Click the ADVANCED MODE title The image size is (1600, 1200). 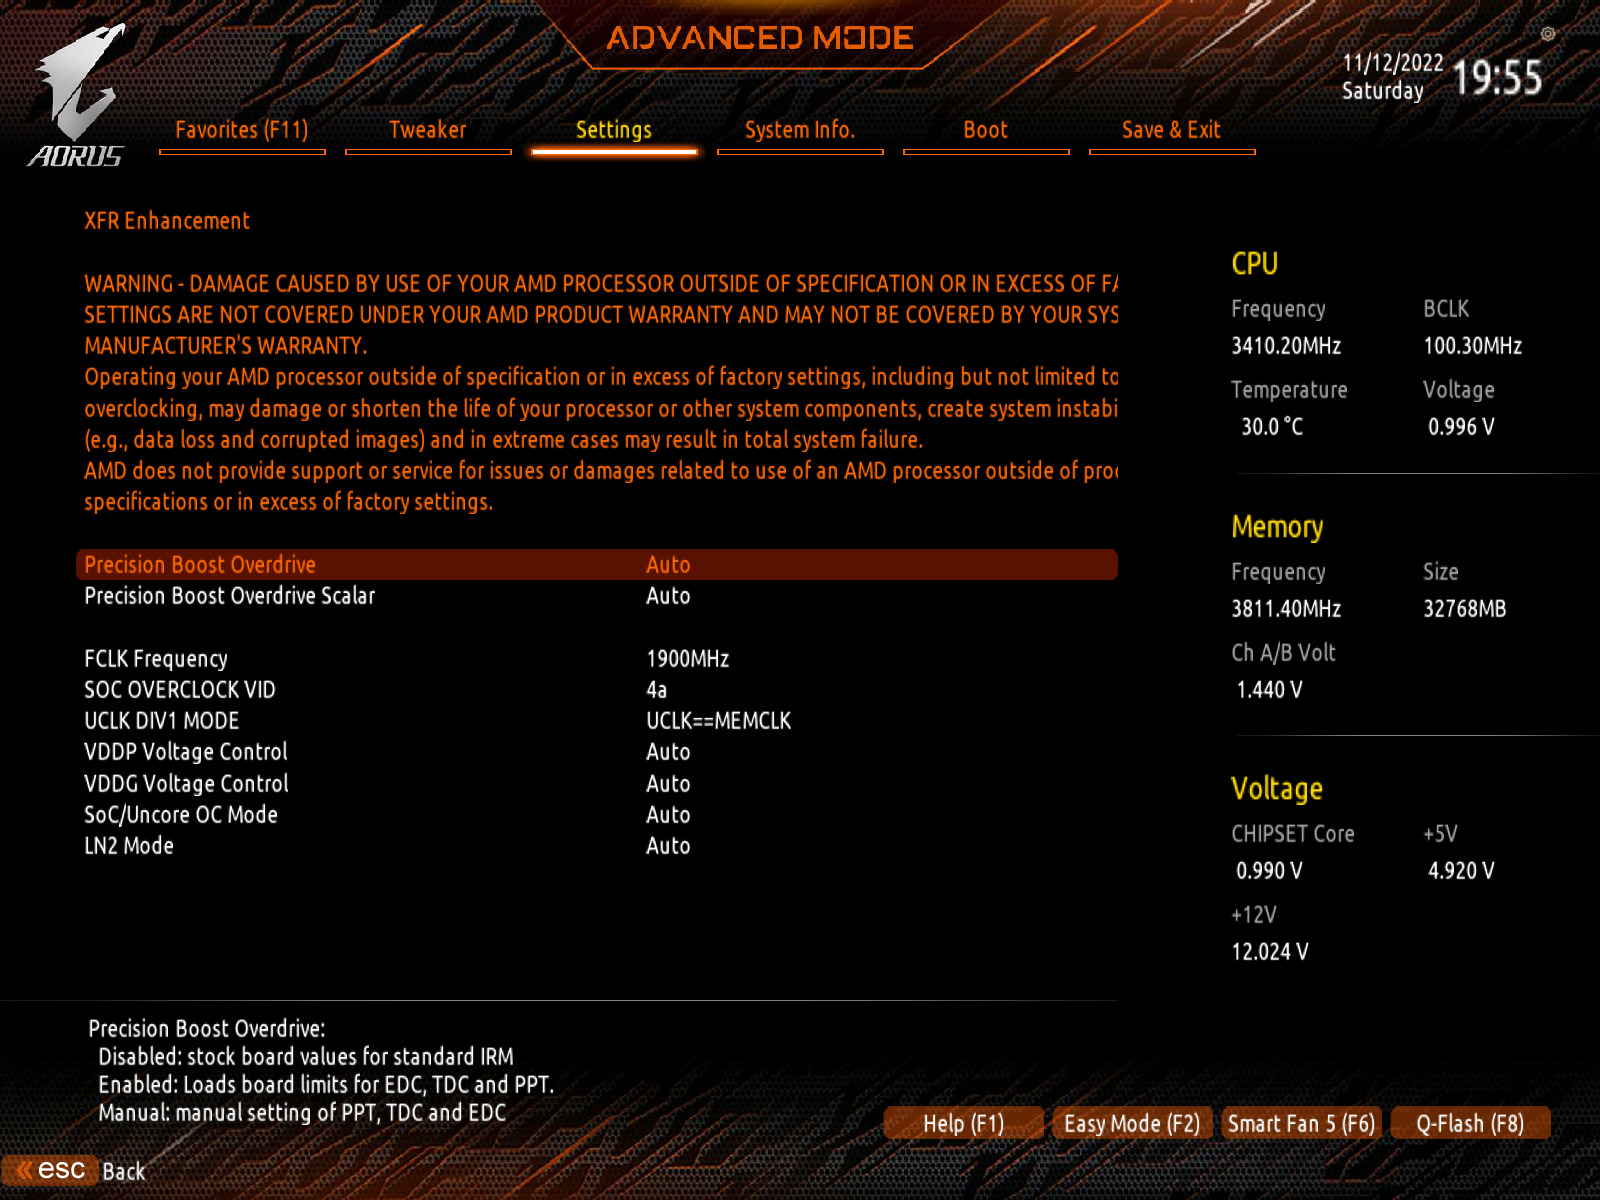pos(760,38)
